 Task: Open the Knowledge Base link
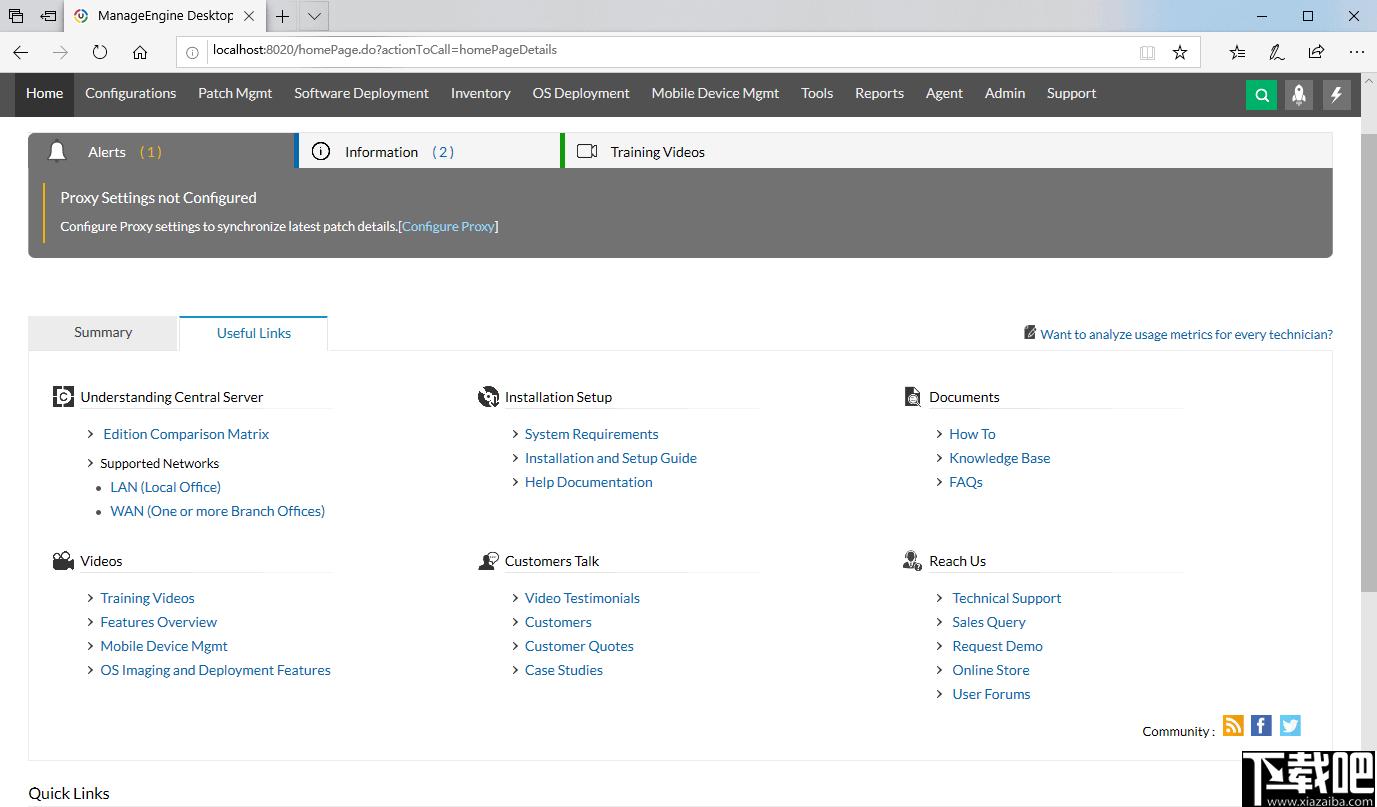pos(999,458)
